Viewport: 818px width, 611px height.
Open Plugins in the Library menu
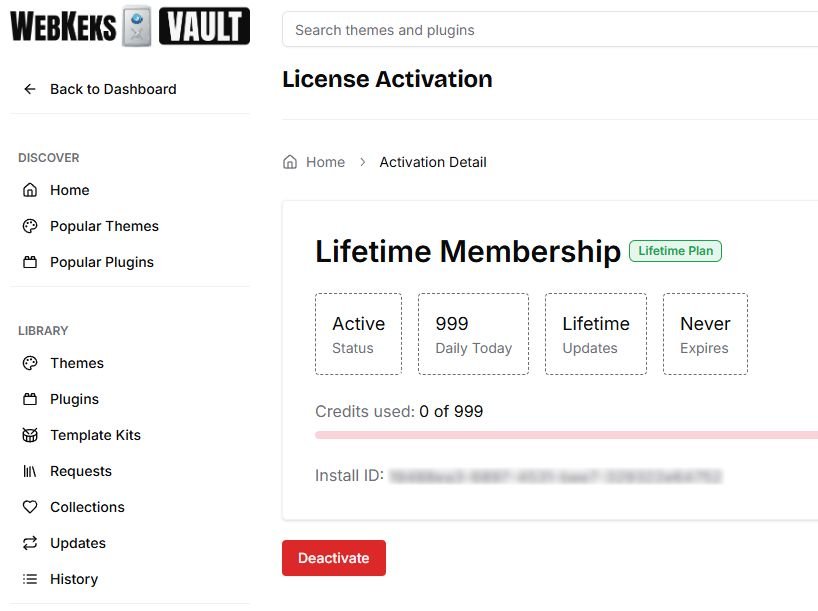pyautogui.click(x=74, y=399)
